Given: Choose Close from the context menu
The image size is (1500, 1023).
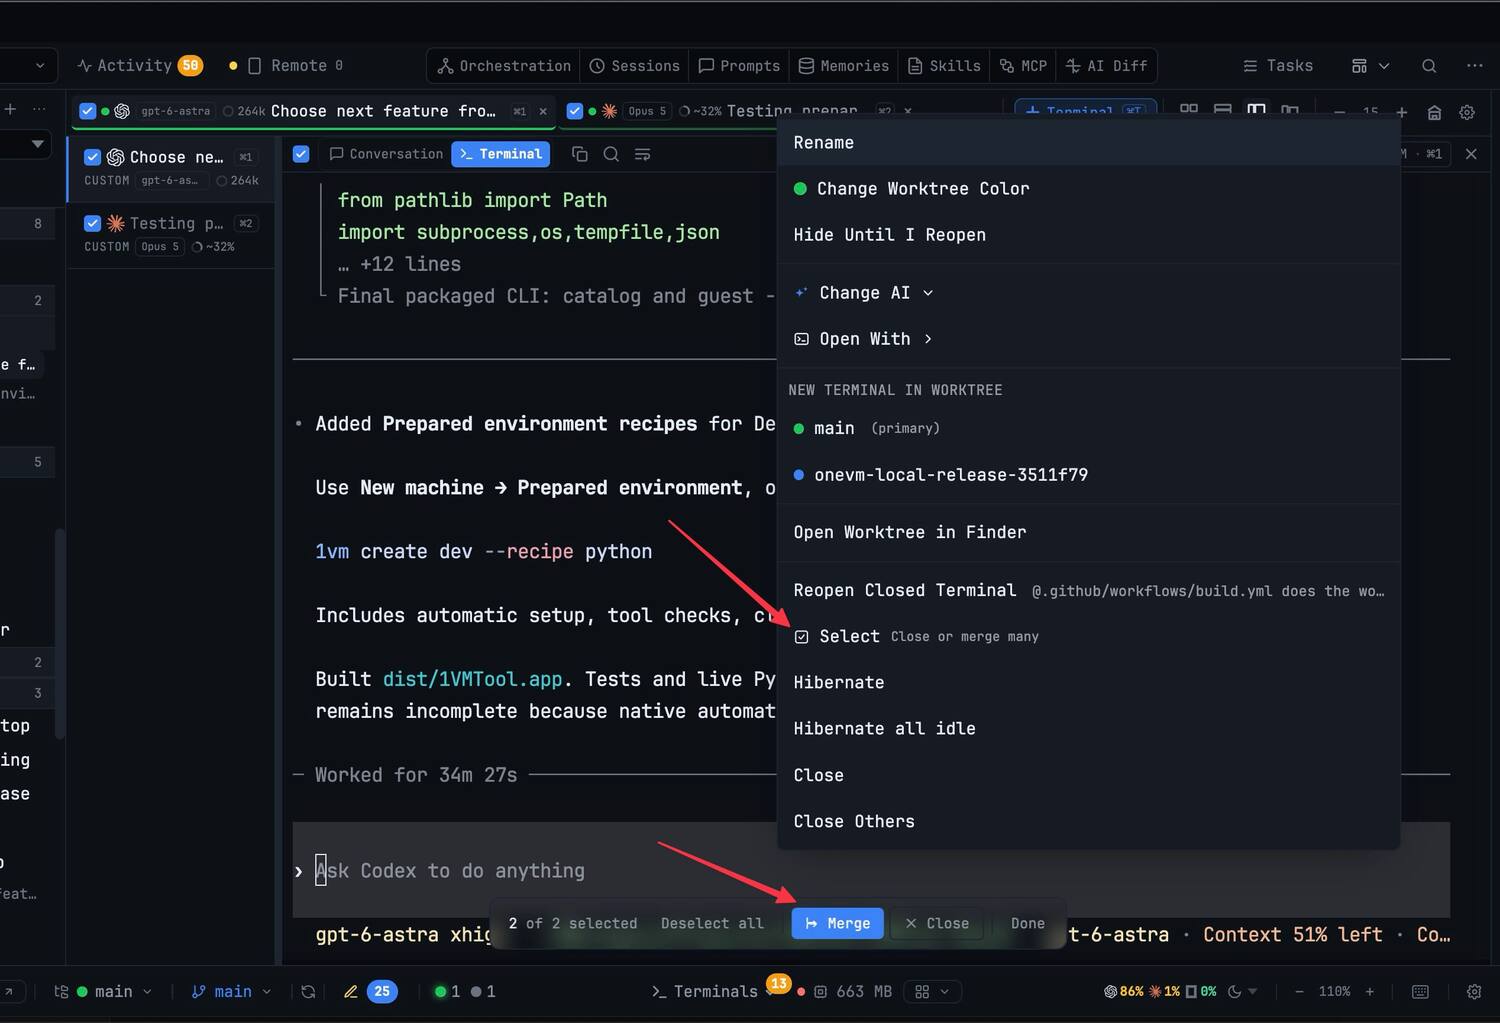Looking at the screenshot, I should 1088,775.
